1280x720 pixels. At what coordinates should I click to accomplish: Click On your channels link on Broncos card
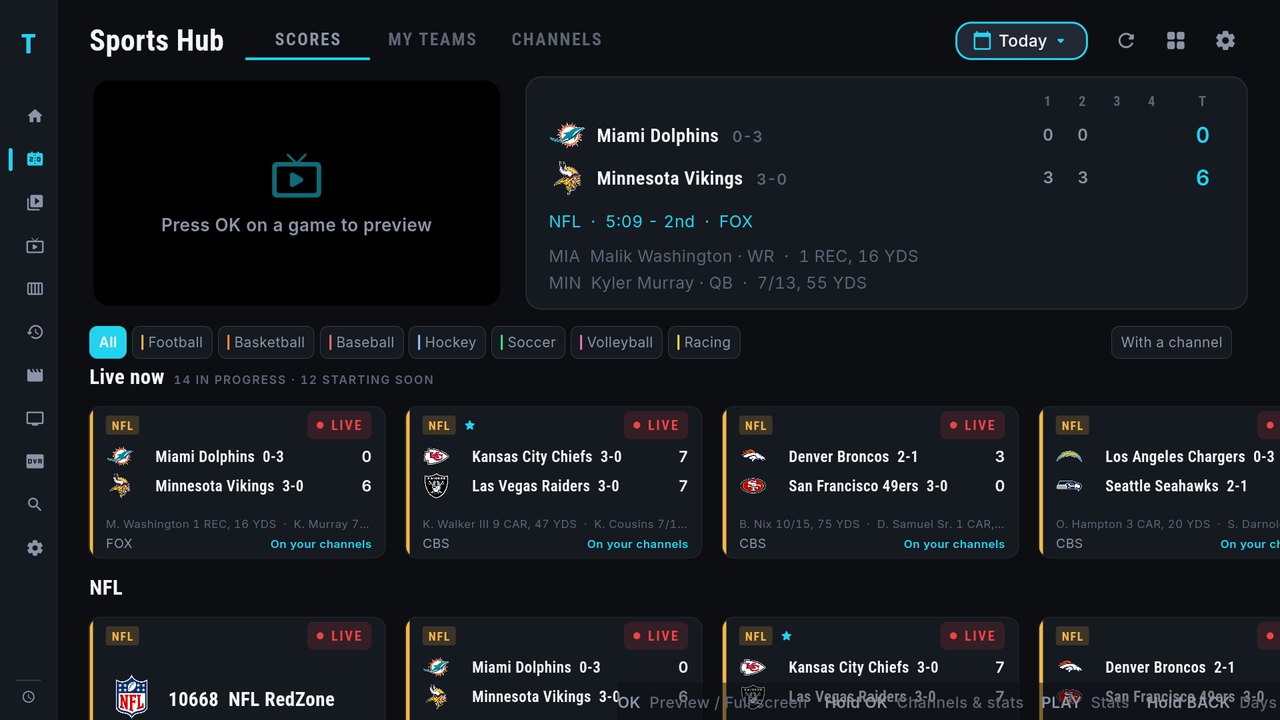[954, 544]
